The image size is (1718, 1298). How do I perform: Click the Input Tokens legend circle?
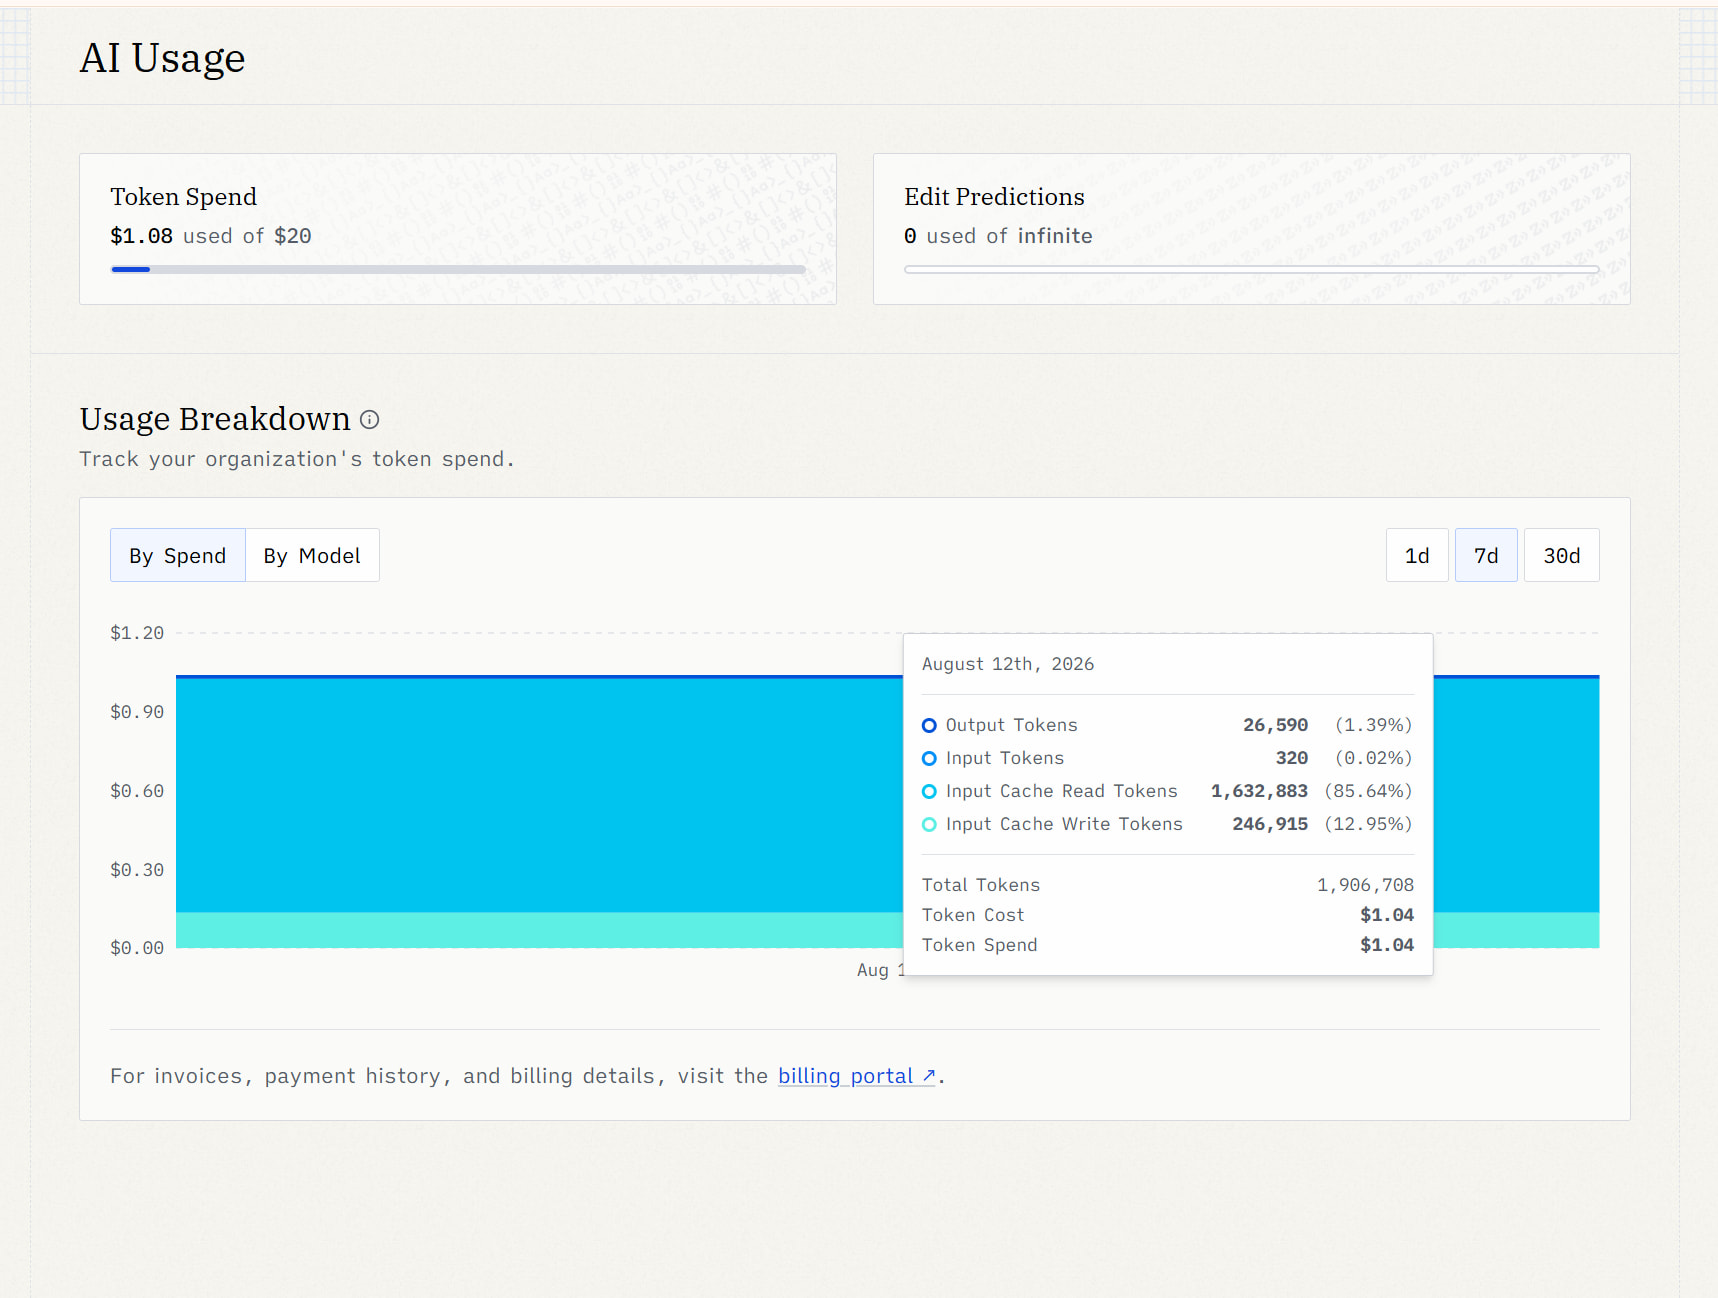click(x=929, y=759)
